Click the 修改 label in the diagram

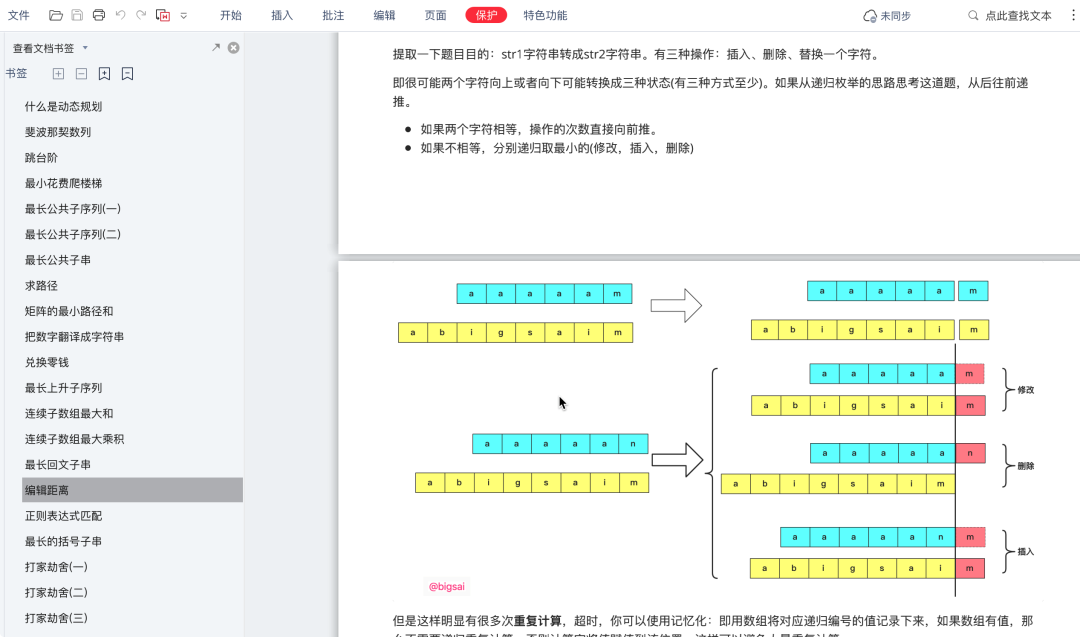tap(1026, 390)
